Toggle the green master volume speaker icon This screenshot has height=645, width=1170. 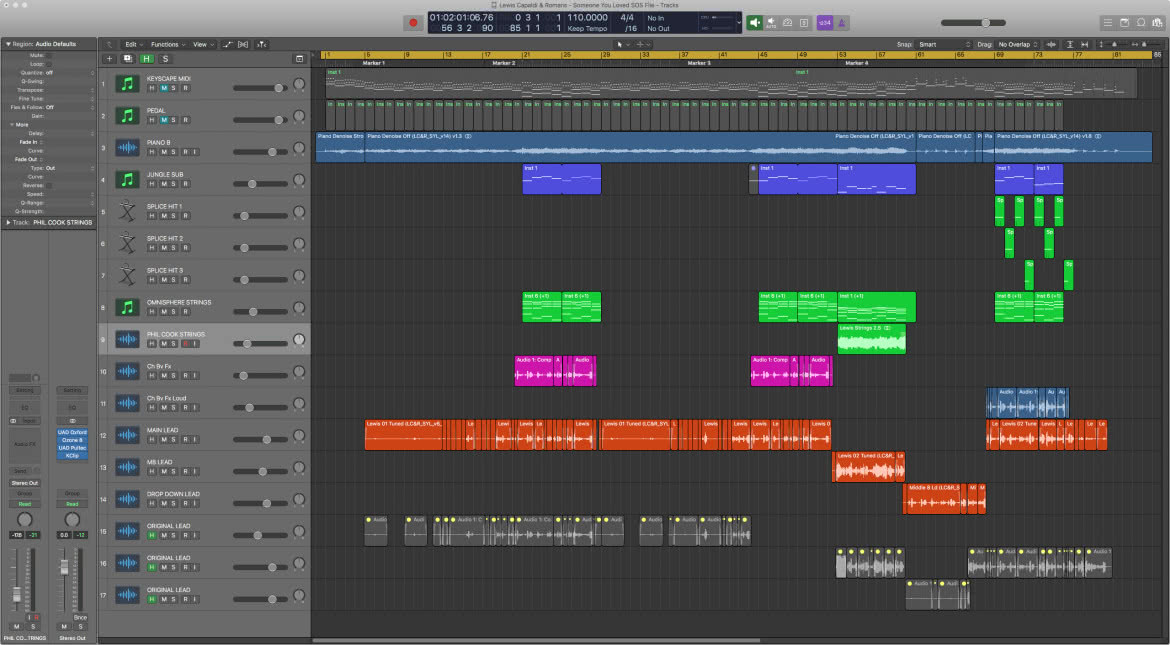tap(755, 23)
